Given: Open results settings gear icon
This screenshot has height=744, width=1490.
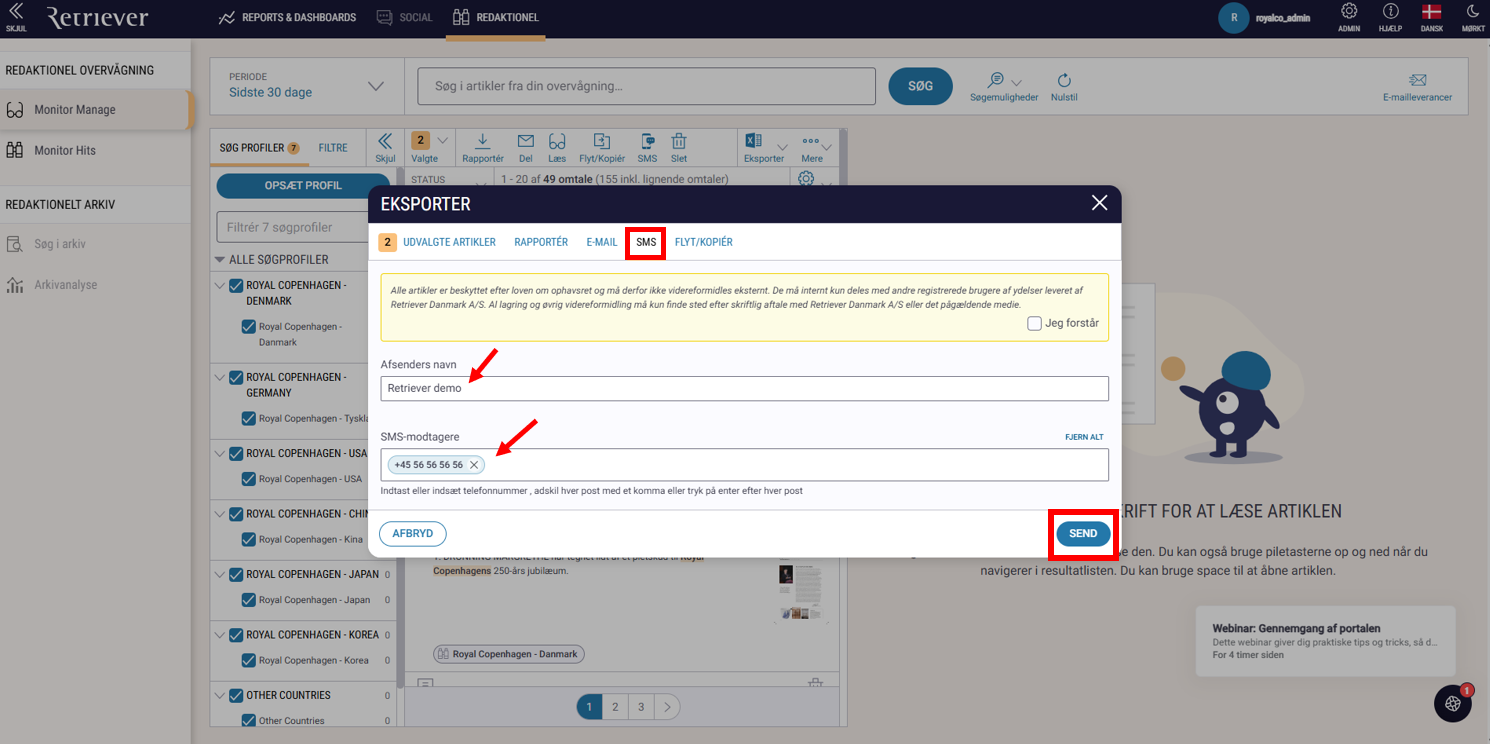Looking at the screenshot, I should [x=806, y=178].
